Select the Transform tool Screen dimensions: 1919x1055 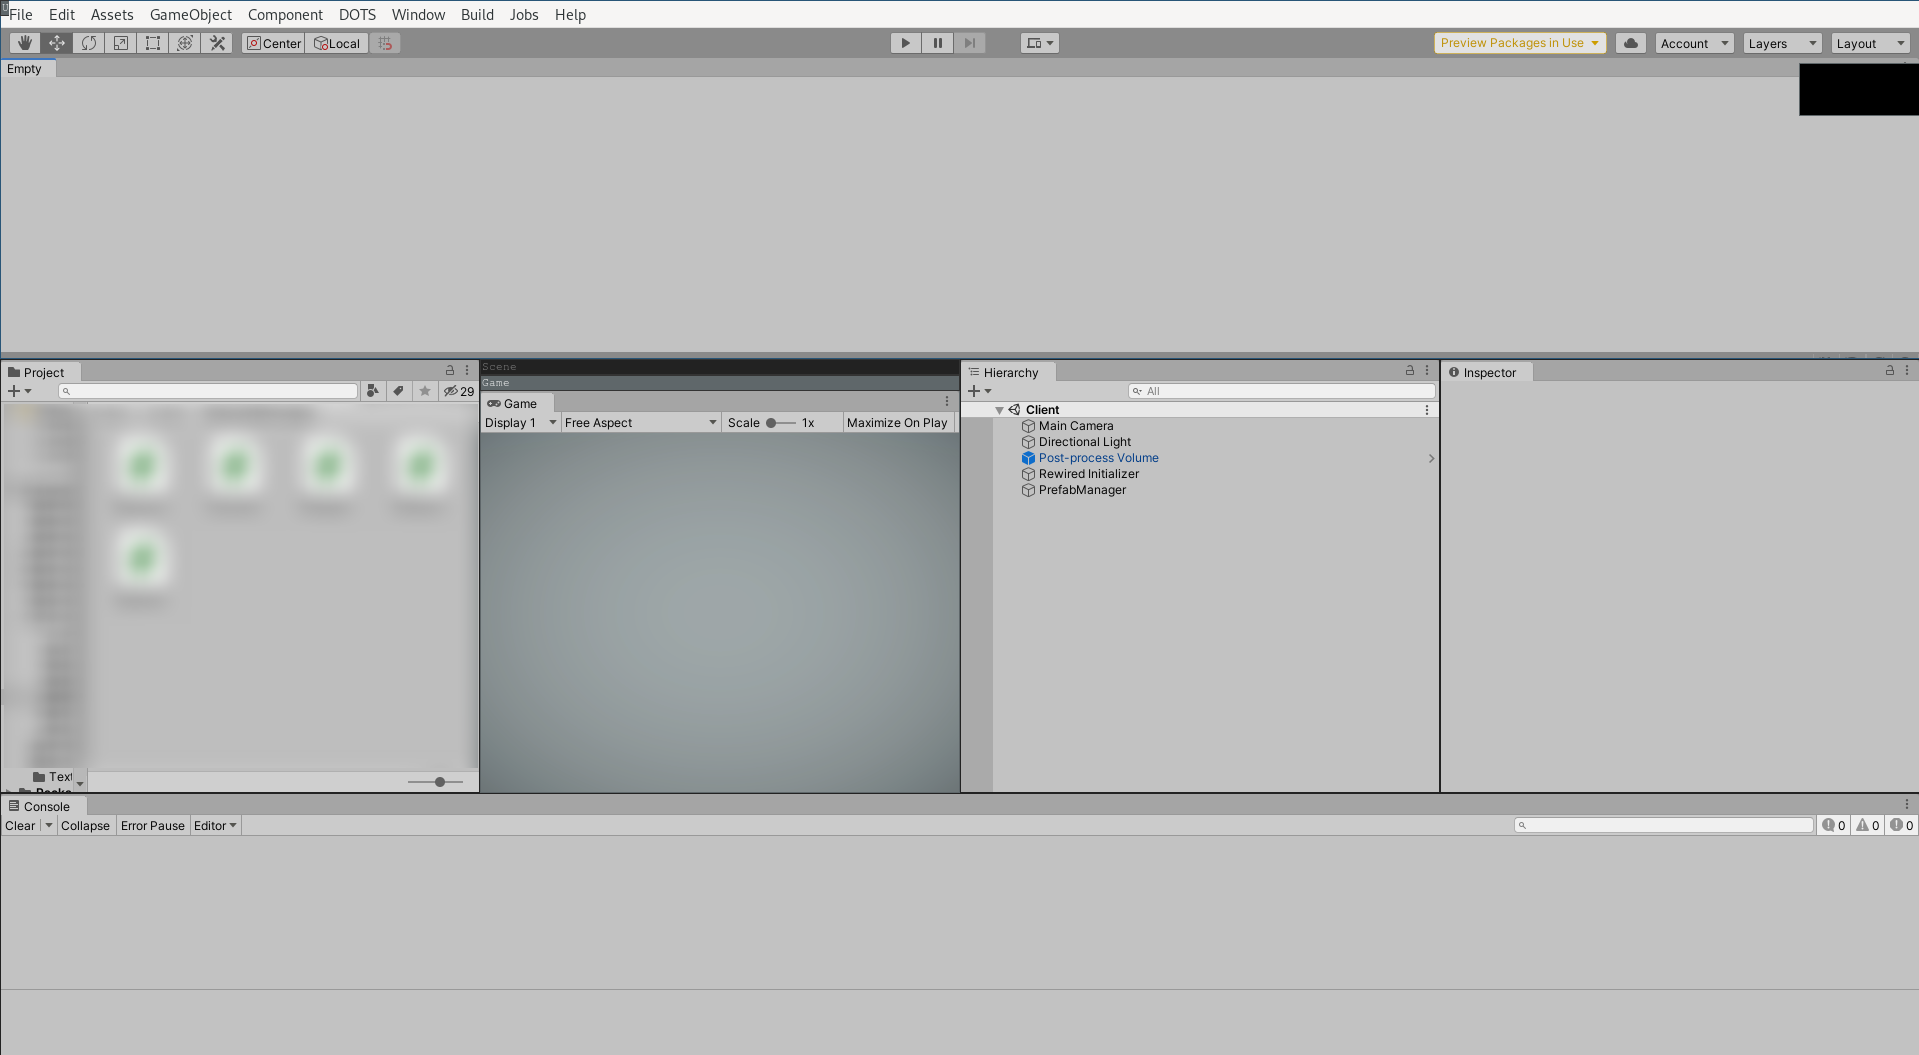pos(185,43)
